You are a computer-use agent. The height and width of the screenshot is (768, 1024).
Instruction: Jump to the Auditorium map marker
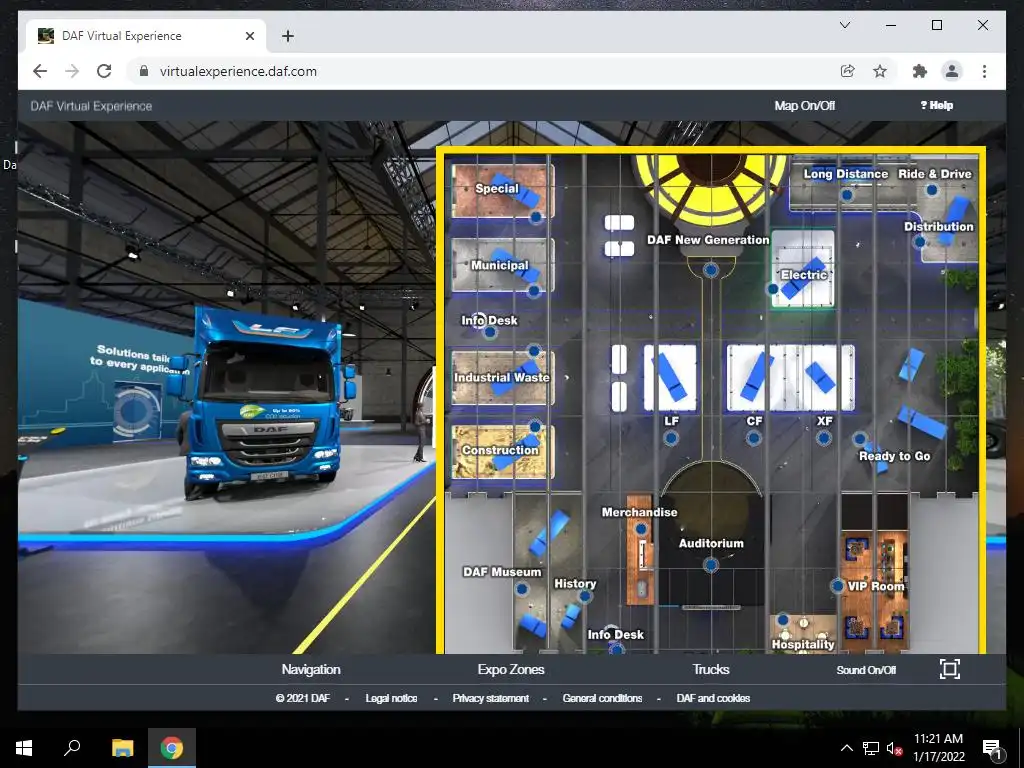tap(711, 565)
